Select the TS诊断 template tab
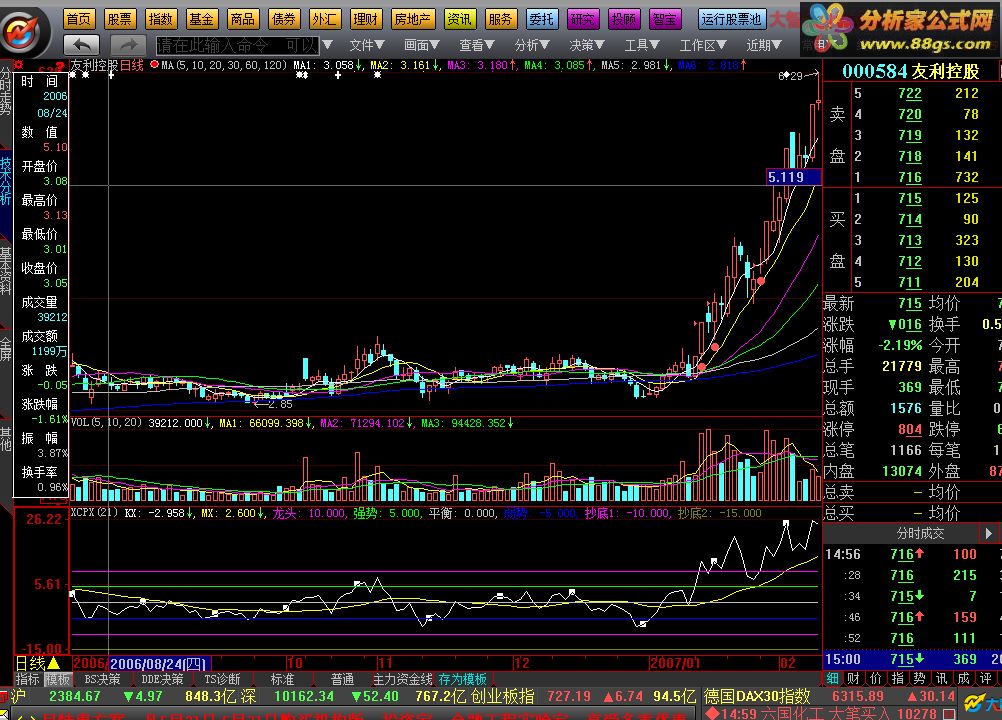This screenshot has width=1002, height=720. [222, 679]
